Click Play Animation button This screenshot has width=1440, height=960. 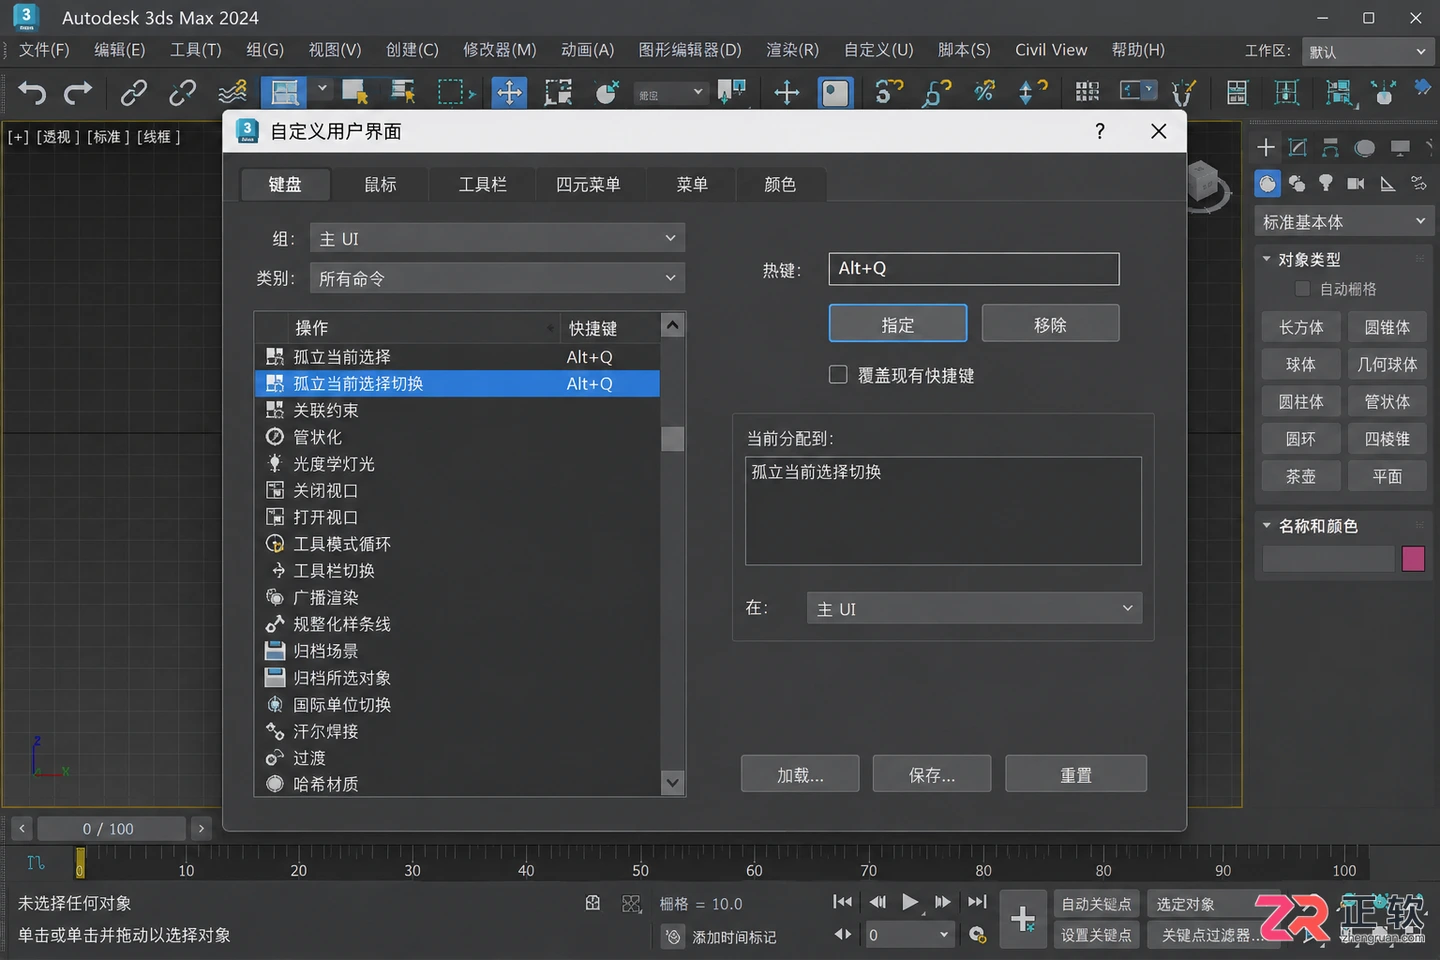point(910,902)
